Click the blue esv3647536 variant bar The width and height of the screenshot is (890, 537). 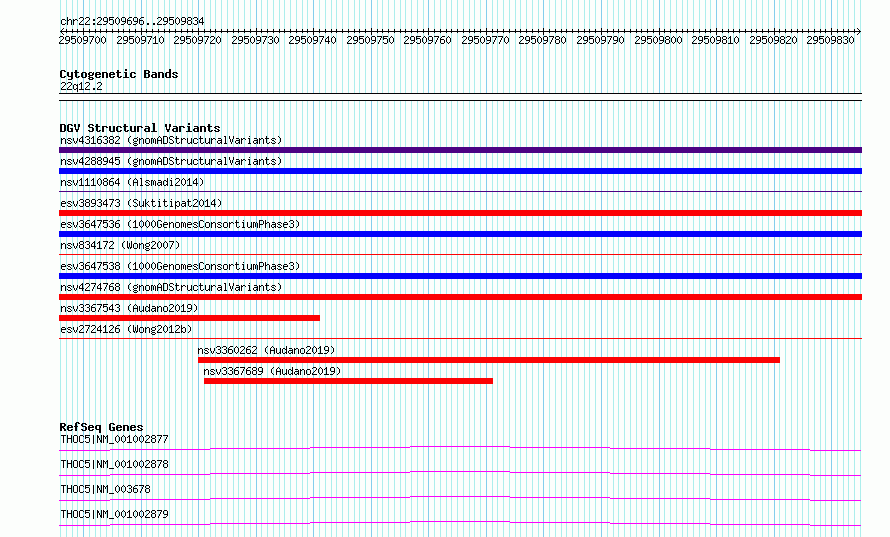click(460, 234)
